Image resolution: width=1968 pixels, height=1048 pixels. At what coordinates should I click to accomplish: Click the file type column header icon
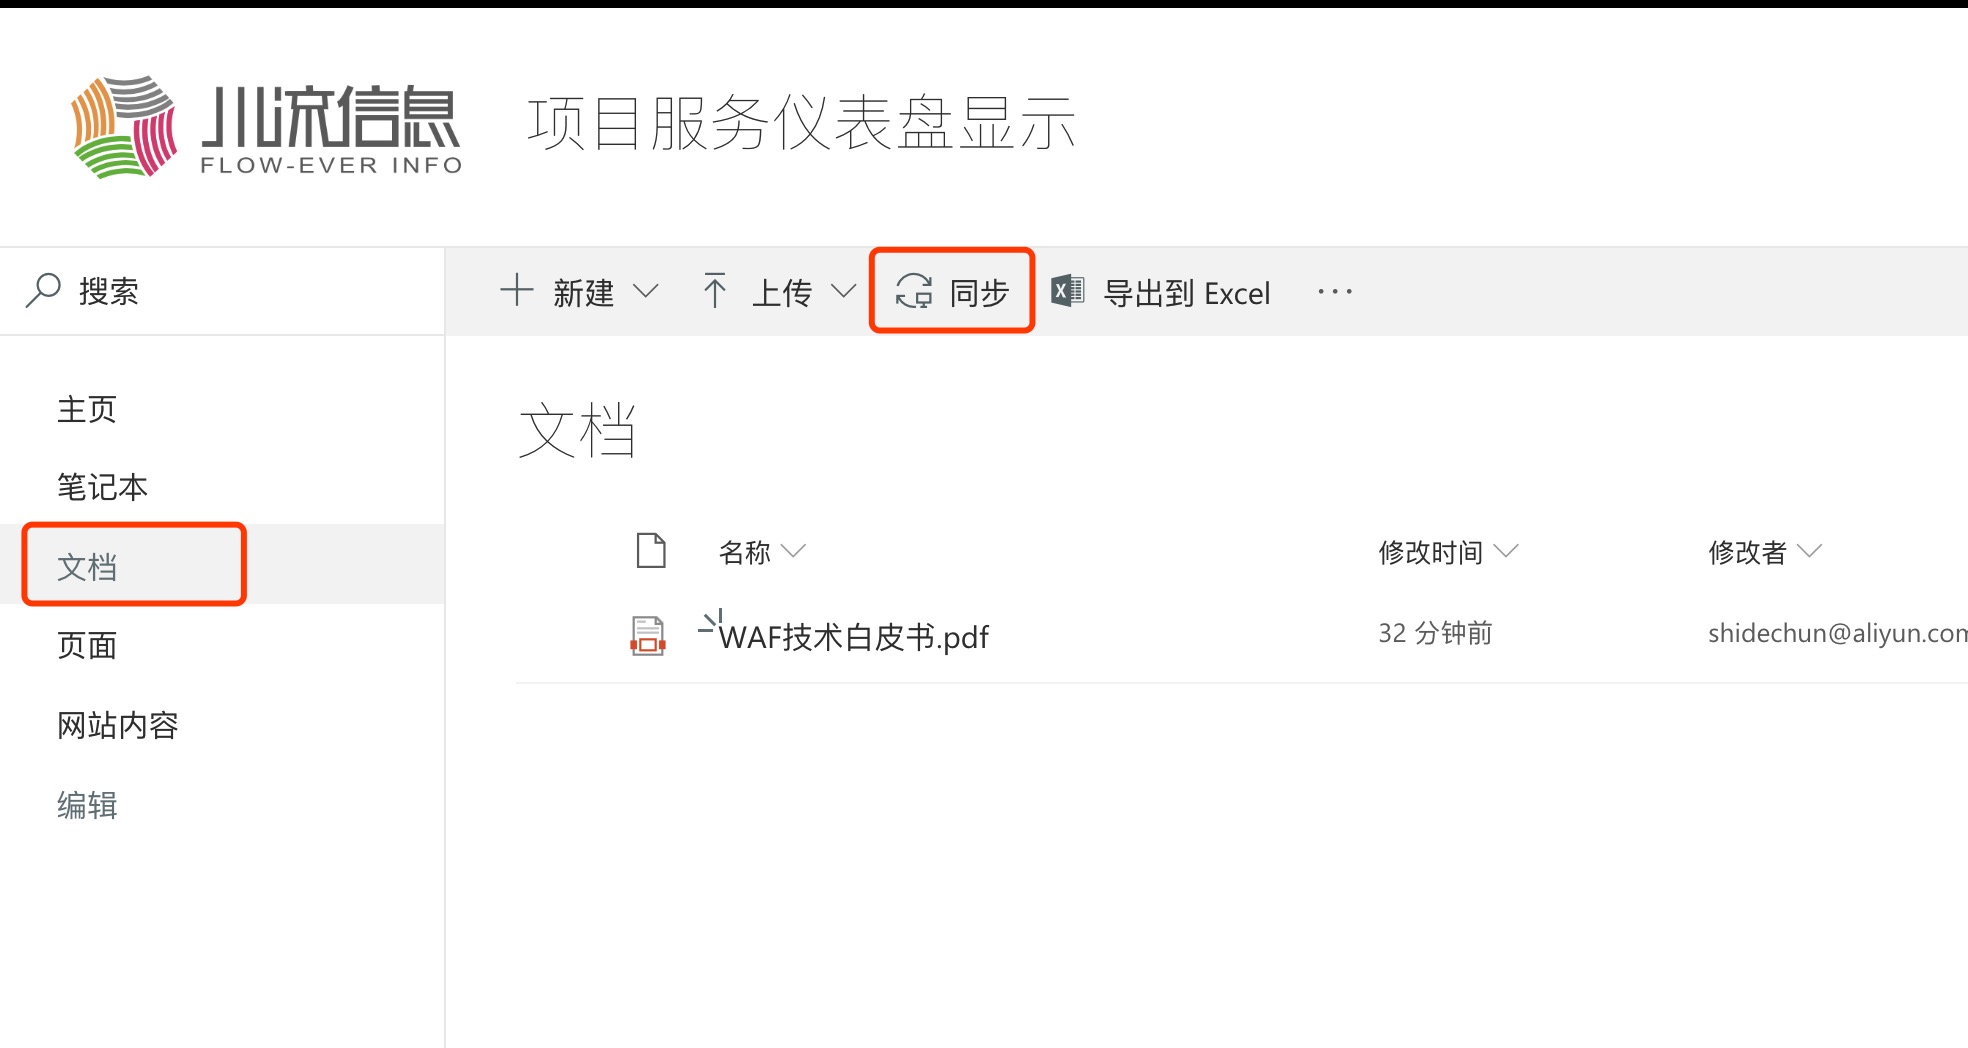[651, 551]
